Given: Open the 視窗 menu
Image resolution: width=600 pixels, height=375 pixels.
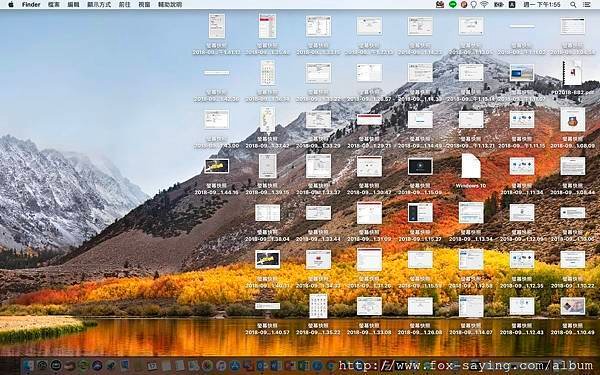Looking at the screenshot, I should [144, 5].
